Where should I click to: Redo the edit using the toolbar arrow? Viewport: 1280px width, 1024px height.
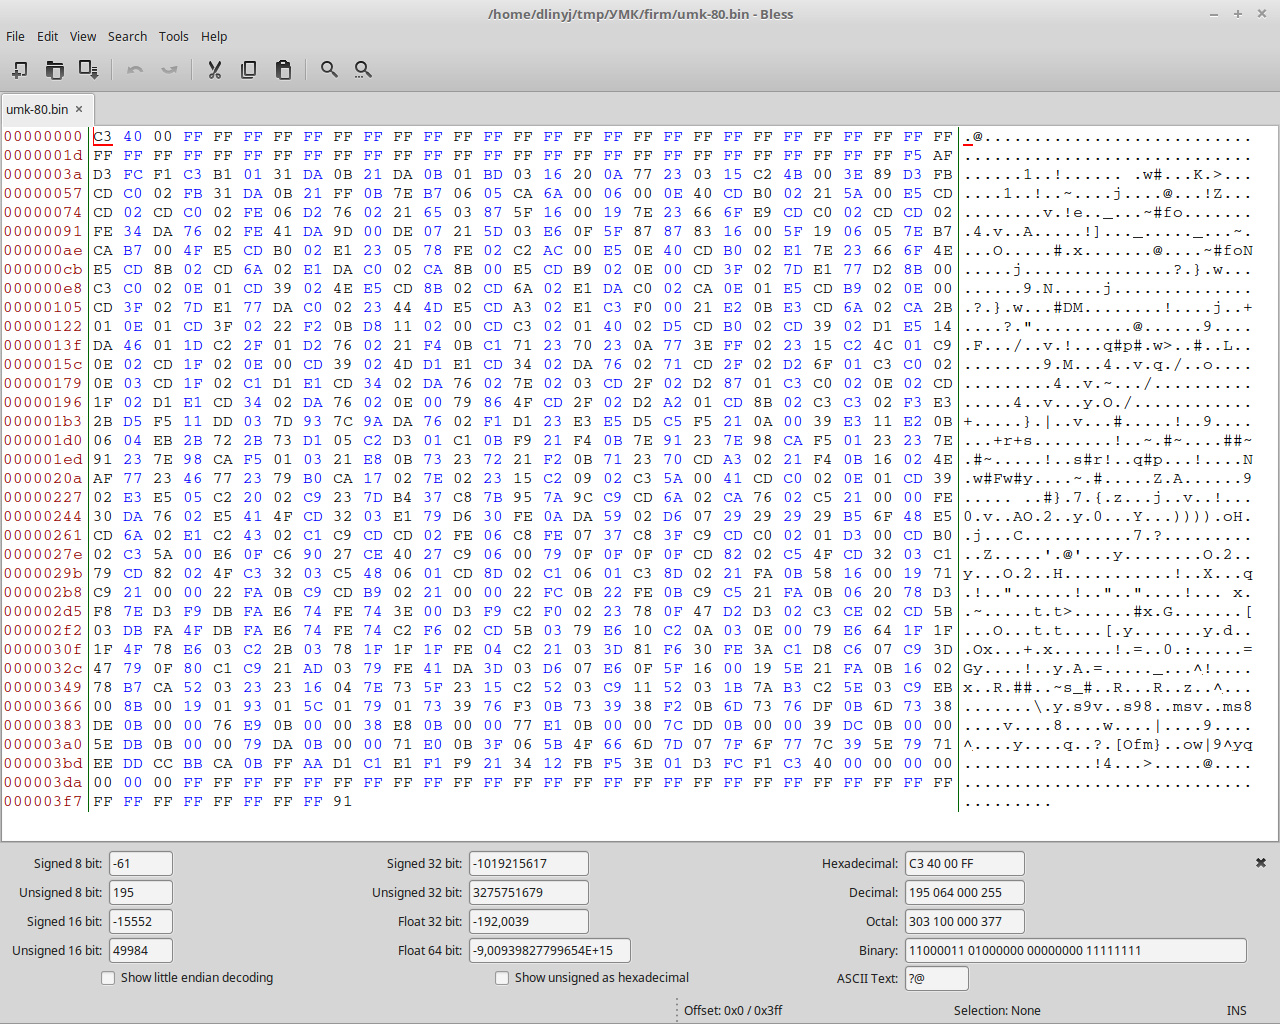(169, 69)
